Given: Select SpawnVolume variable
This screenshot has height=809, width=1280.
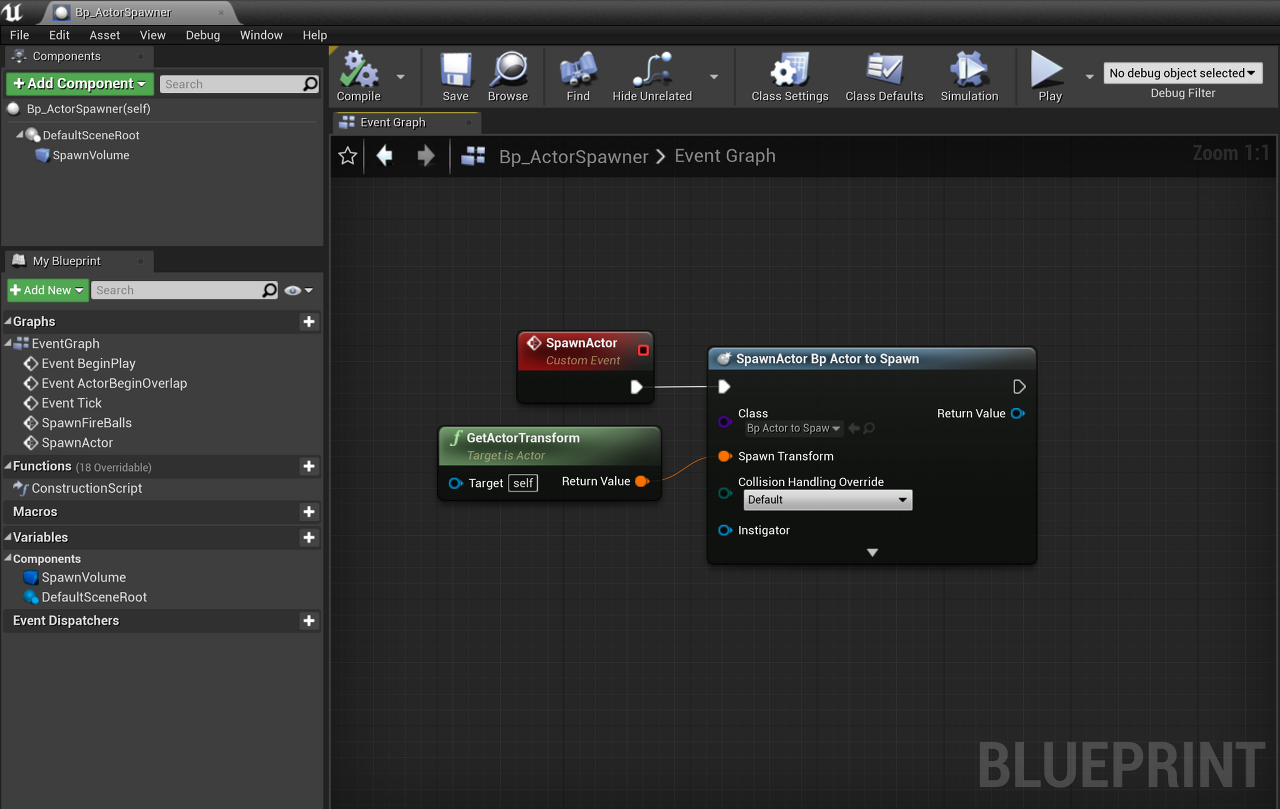Looking at the screenshot, I should (83, 577).
